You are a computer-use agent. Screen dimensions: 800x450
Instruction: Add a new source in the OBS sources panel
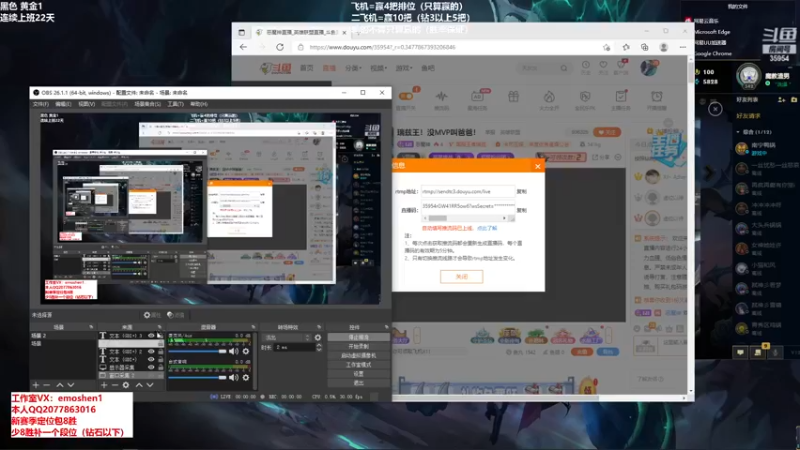(104, 385)
